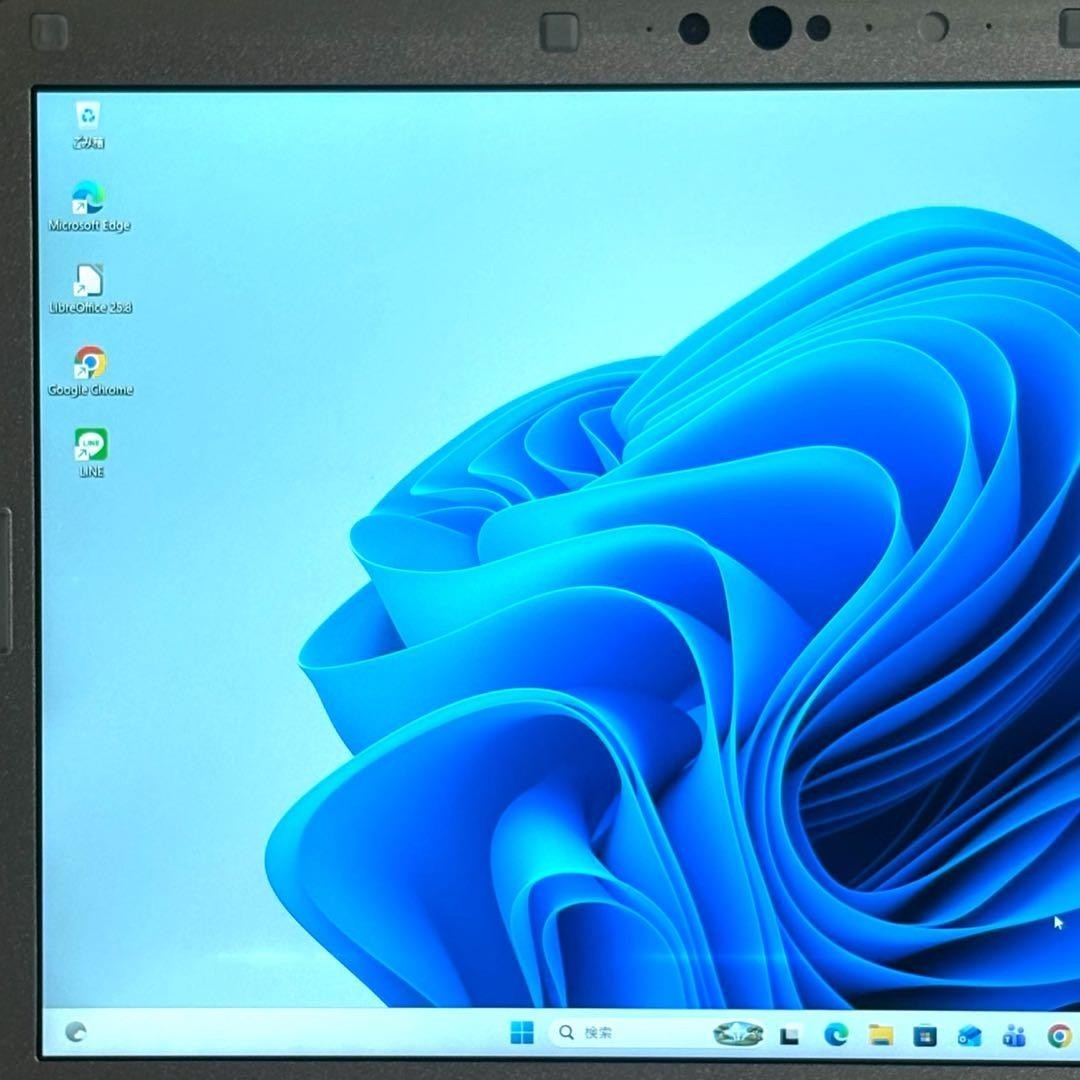Image resolution: width=1080 pixels, height=1080 pixels.
Task: Open the Windows Start menu button
Action: click(x=522, y=1032)
